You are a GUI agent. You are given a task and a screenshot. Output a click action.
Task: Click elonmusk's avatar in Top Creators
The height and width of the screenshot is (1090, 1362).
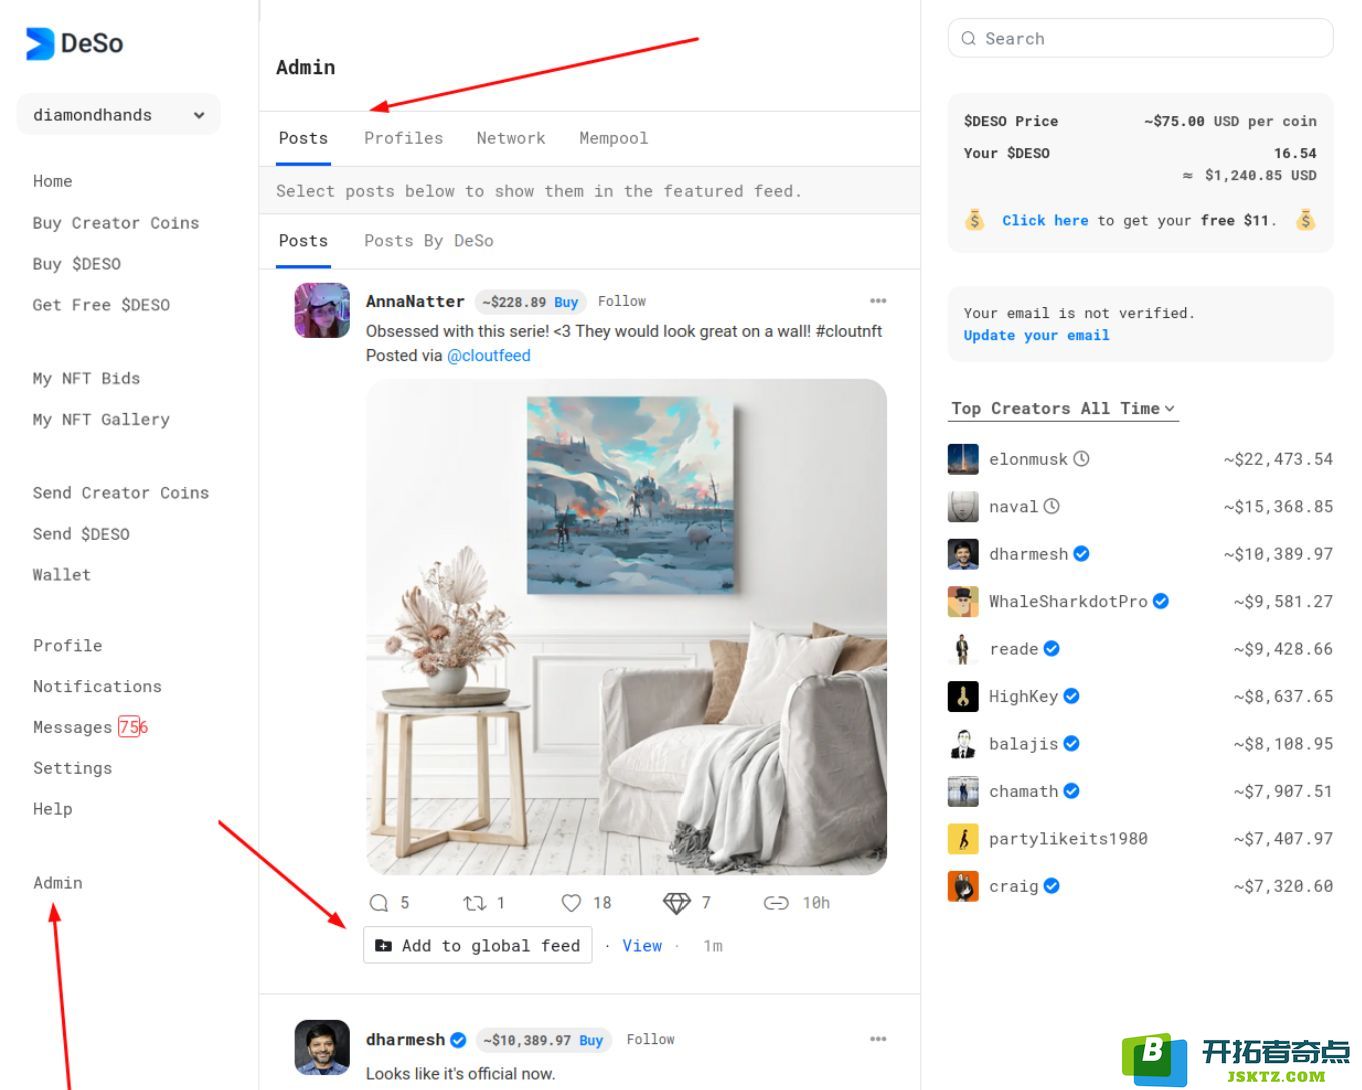(963, 459)
